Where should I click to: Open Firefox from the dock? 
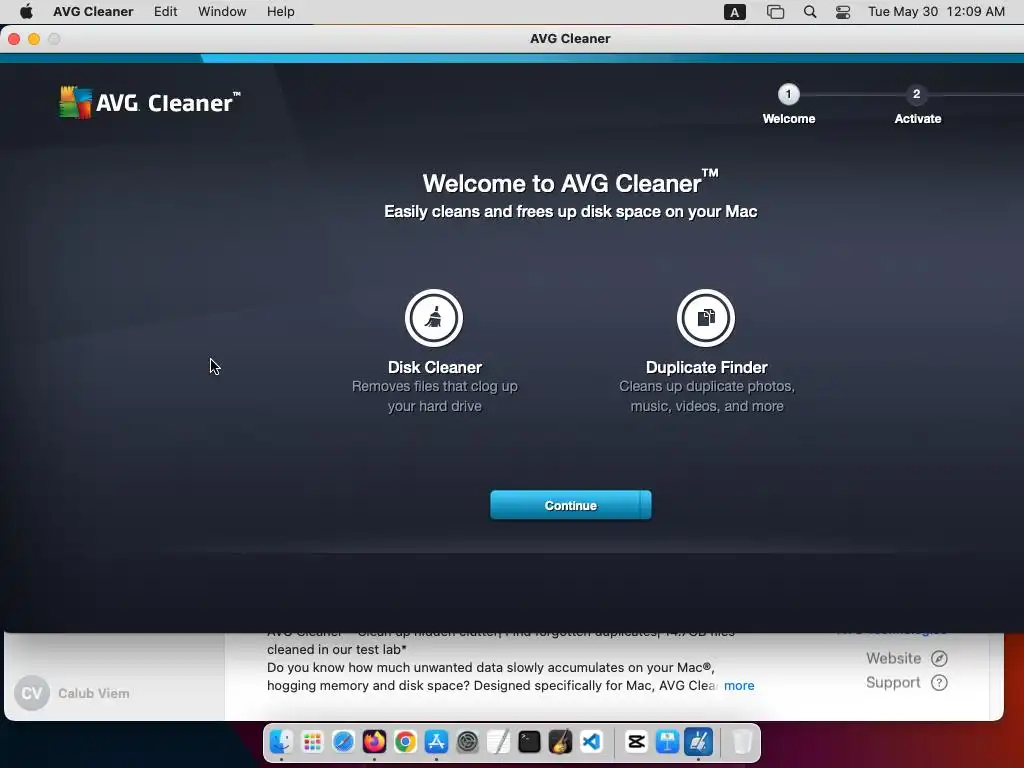pos(374,742)
